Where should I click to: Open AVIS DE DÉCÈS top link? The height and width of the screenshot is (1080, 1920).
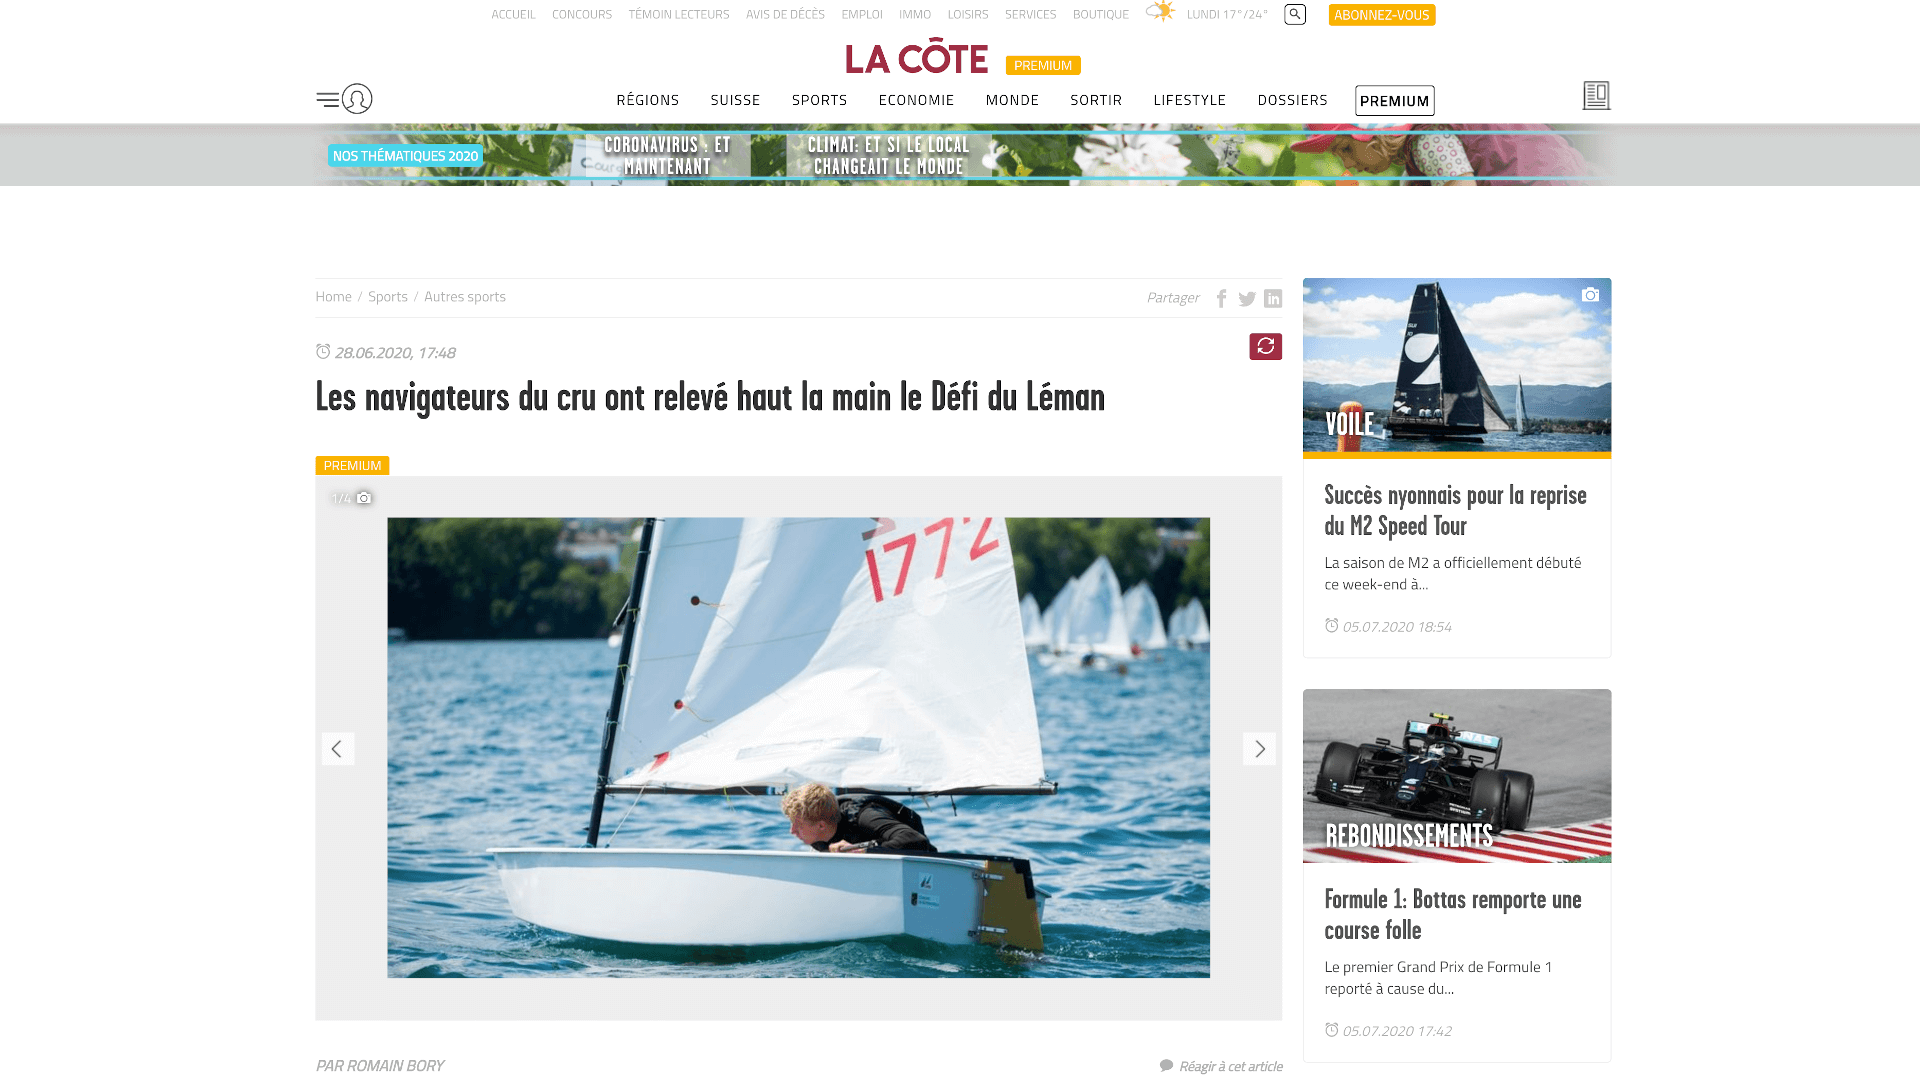785,15
